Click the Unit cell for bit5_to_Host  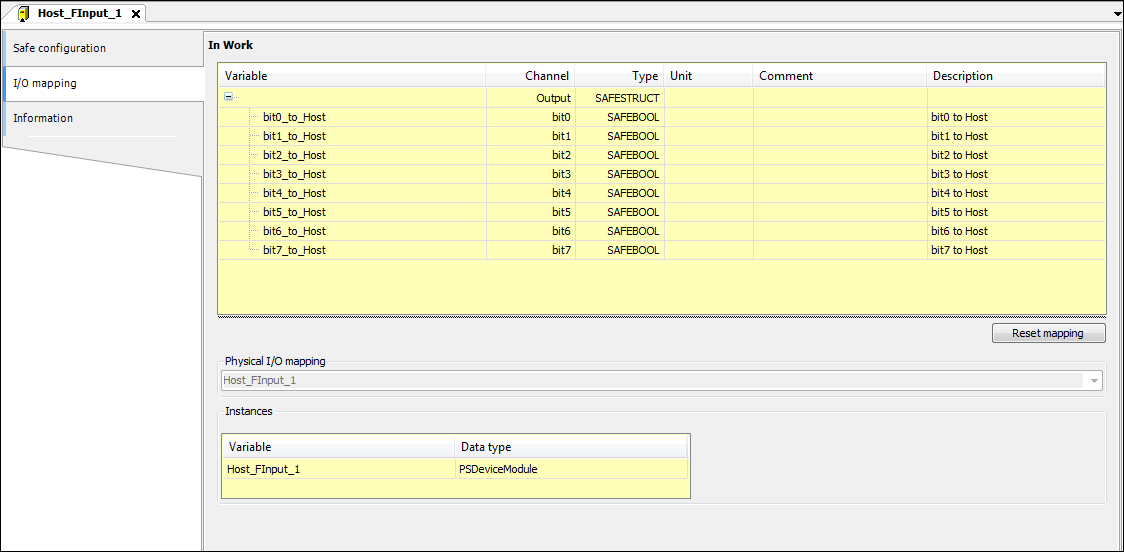[708, 212]
